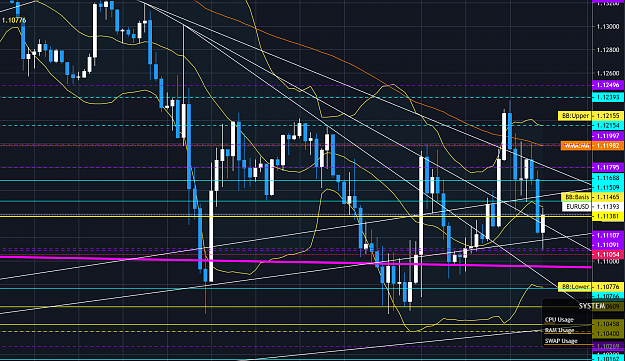This screenshot has width=625, height=361.
Task: Select the purple 1.11091 price label
Action: pos(608,245)
